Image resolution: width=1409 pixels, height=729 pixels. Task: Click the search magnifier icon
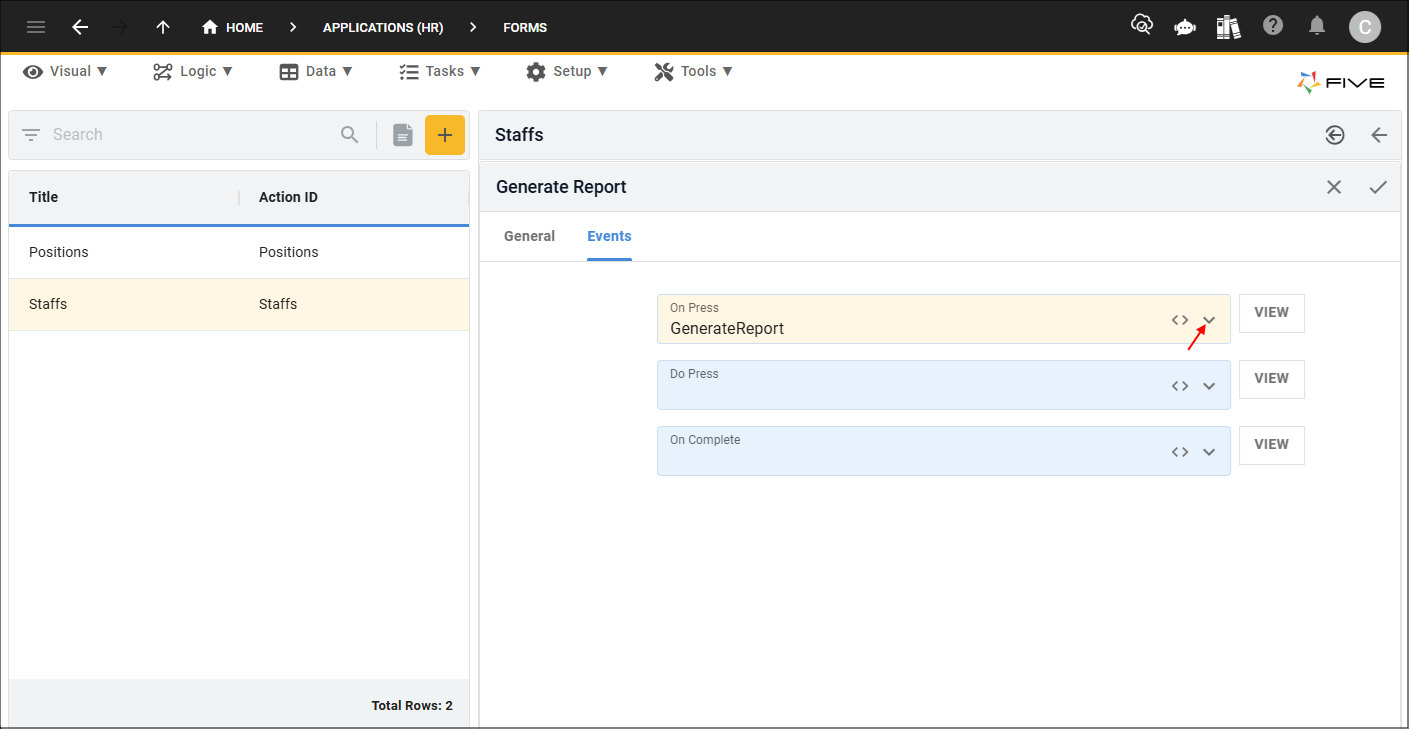(349, 135)
